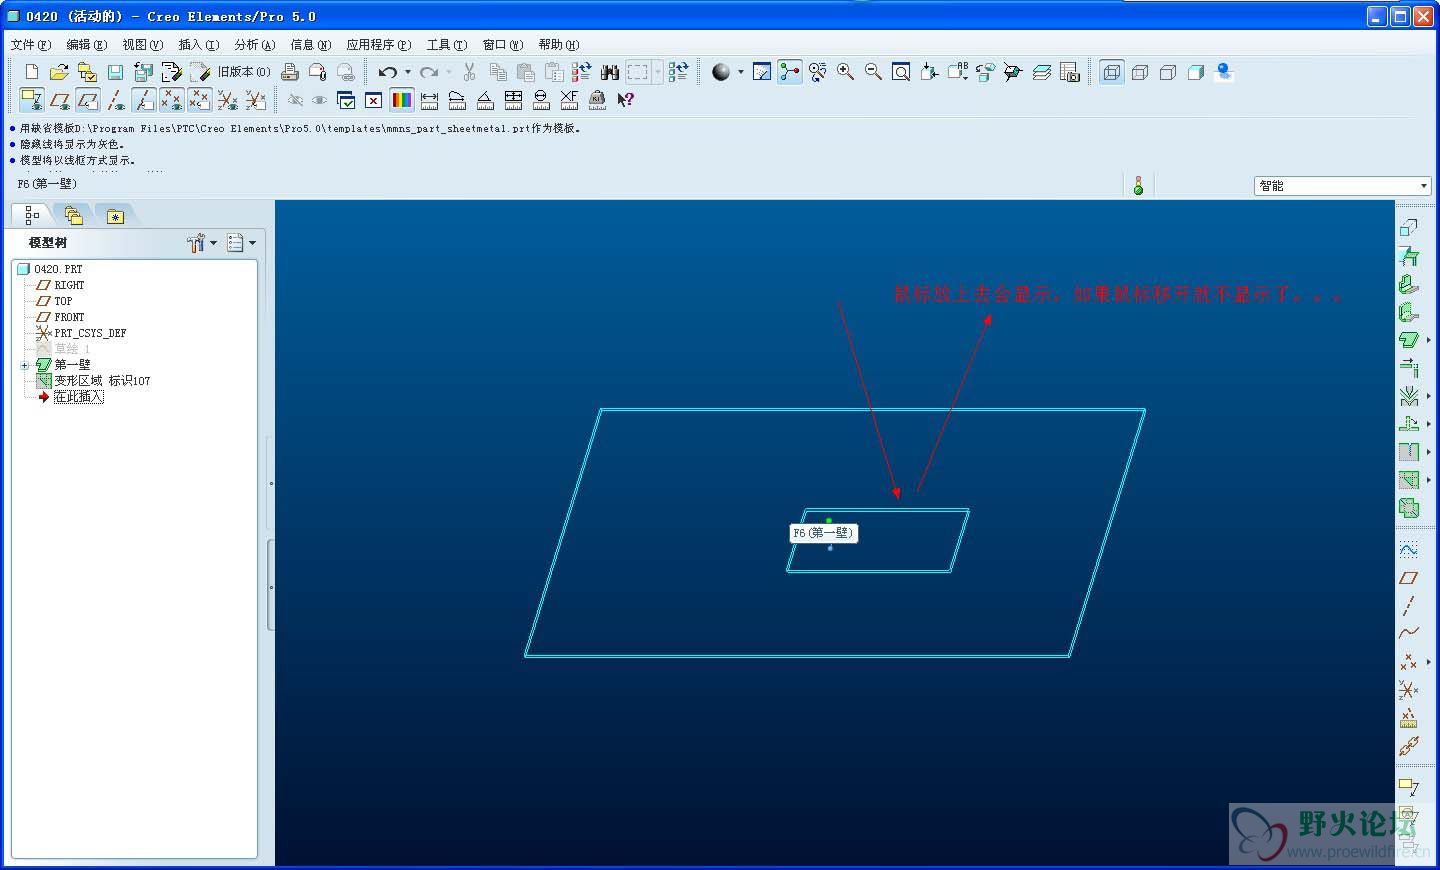Open the 文件(F) menu
This screenshot has width=1440, height=870.
coord(31,45)
